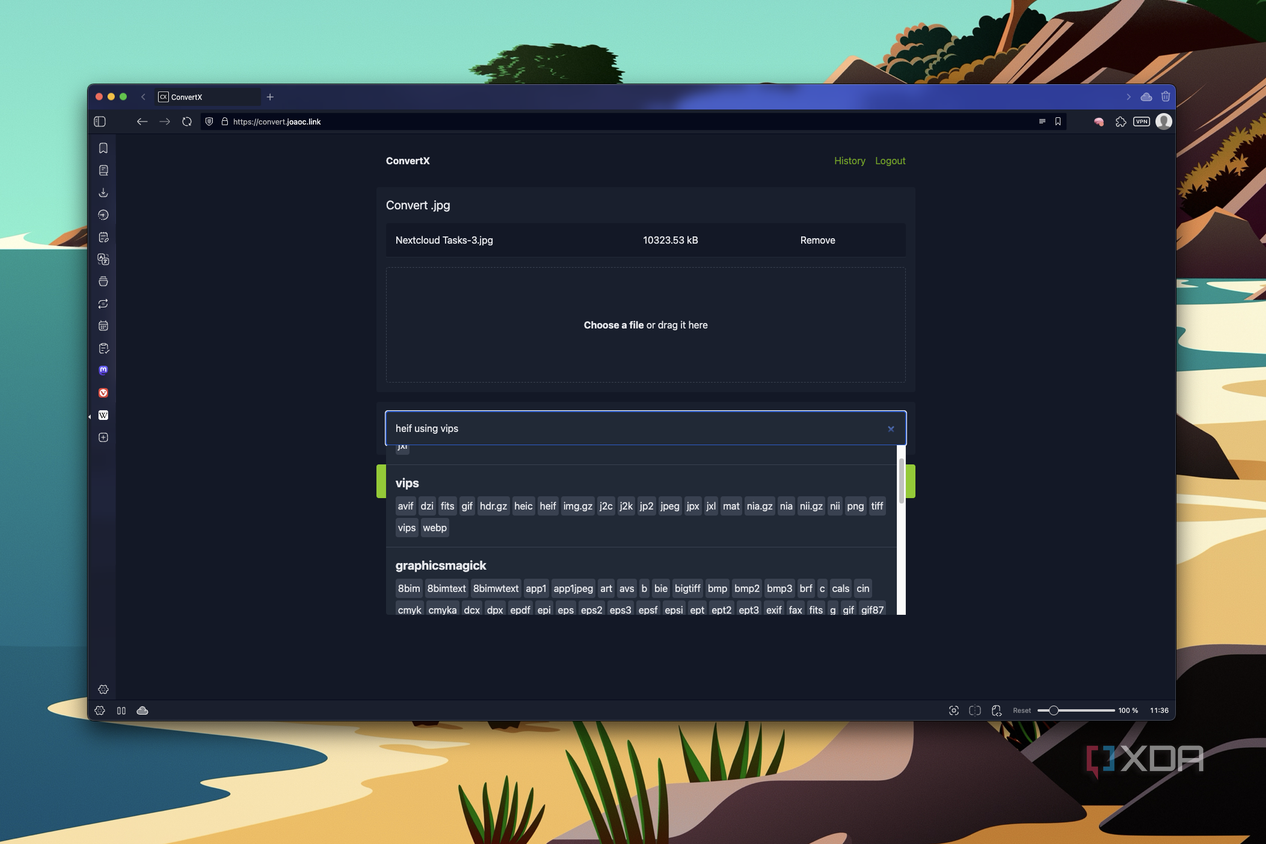Click Choose a file upload area
Screen dimensions: 1266x844
pyautogui.click(x=646, y=325)
